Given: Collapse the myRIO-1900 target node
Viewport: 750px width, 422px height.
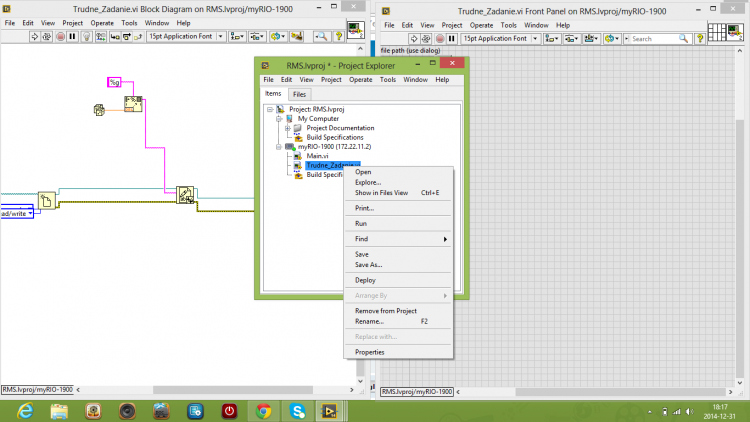Looking at the screenshot, I should point(279,147).
